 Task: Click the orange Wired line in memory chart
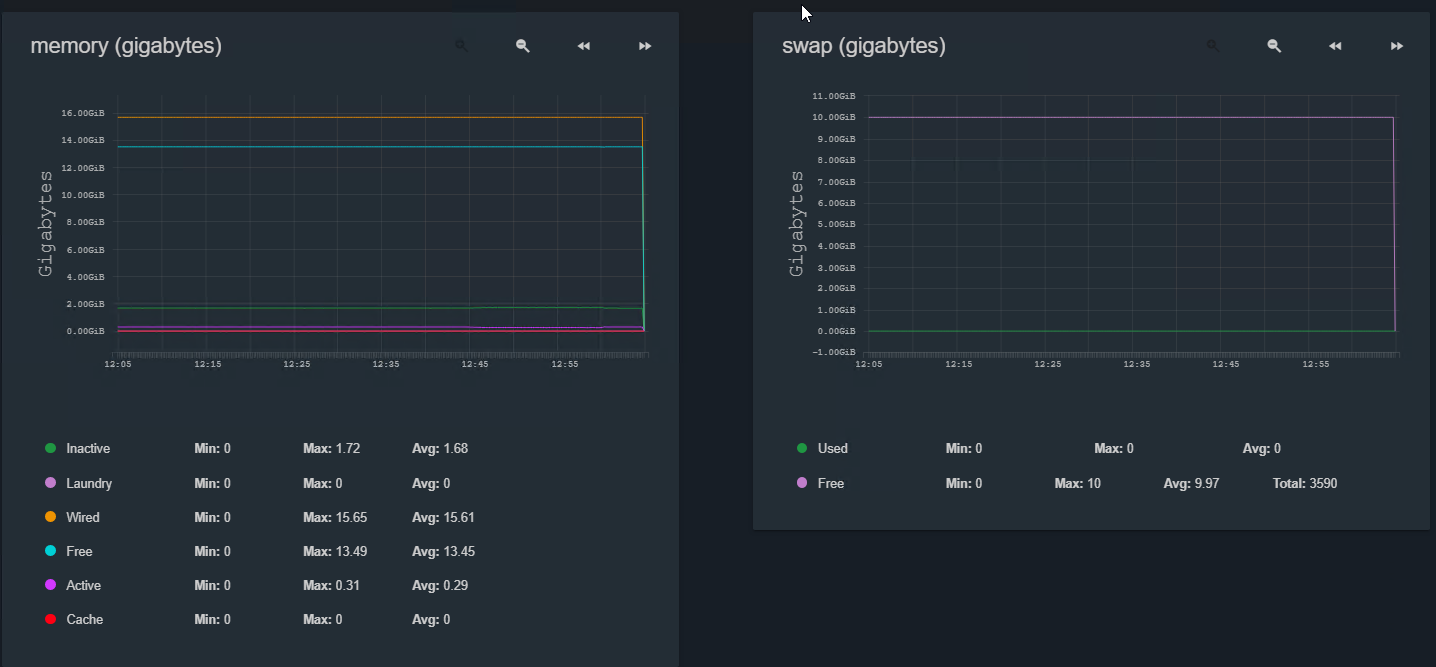coord(380,117)
